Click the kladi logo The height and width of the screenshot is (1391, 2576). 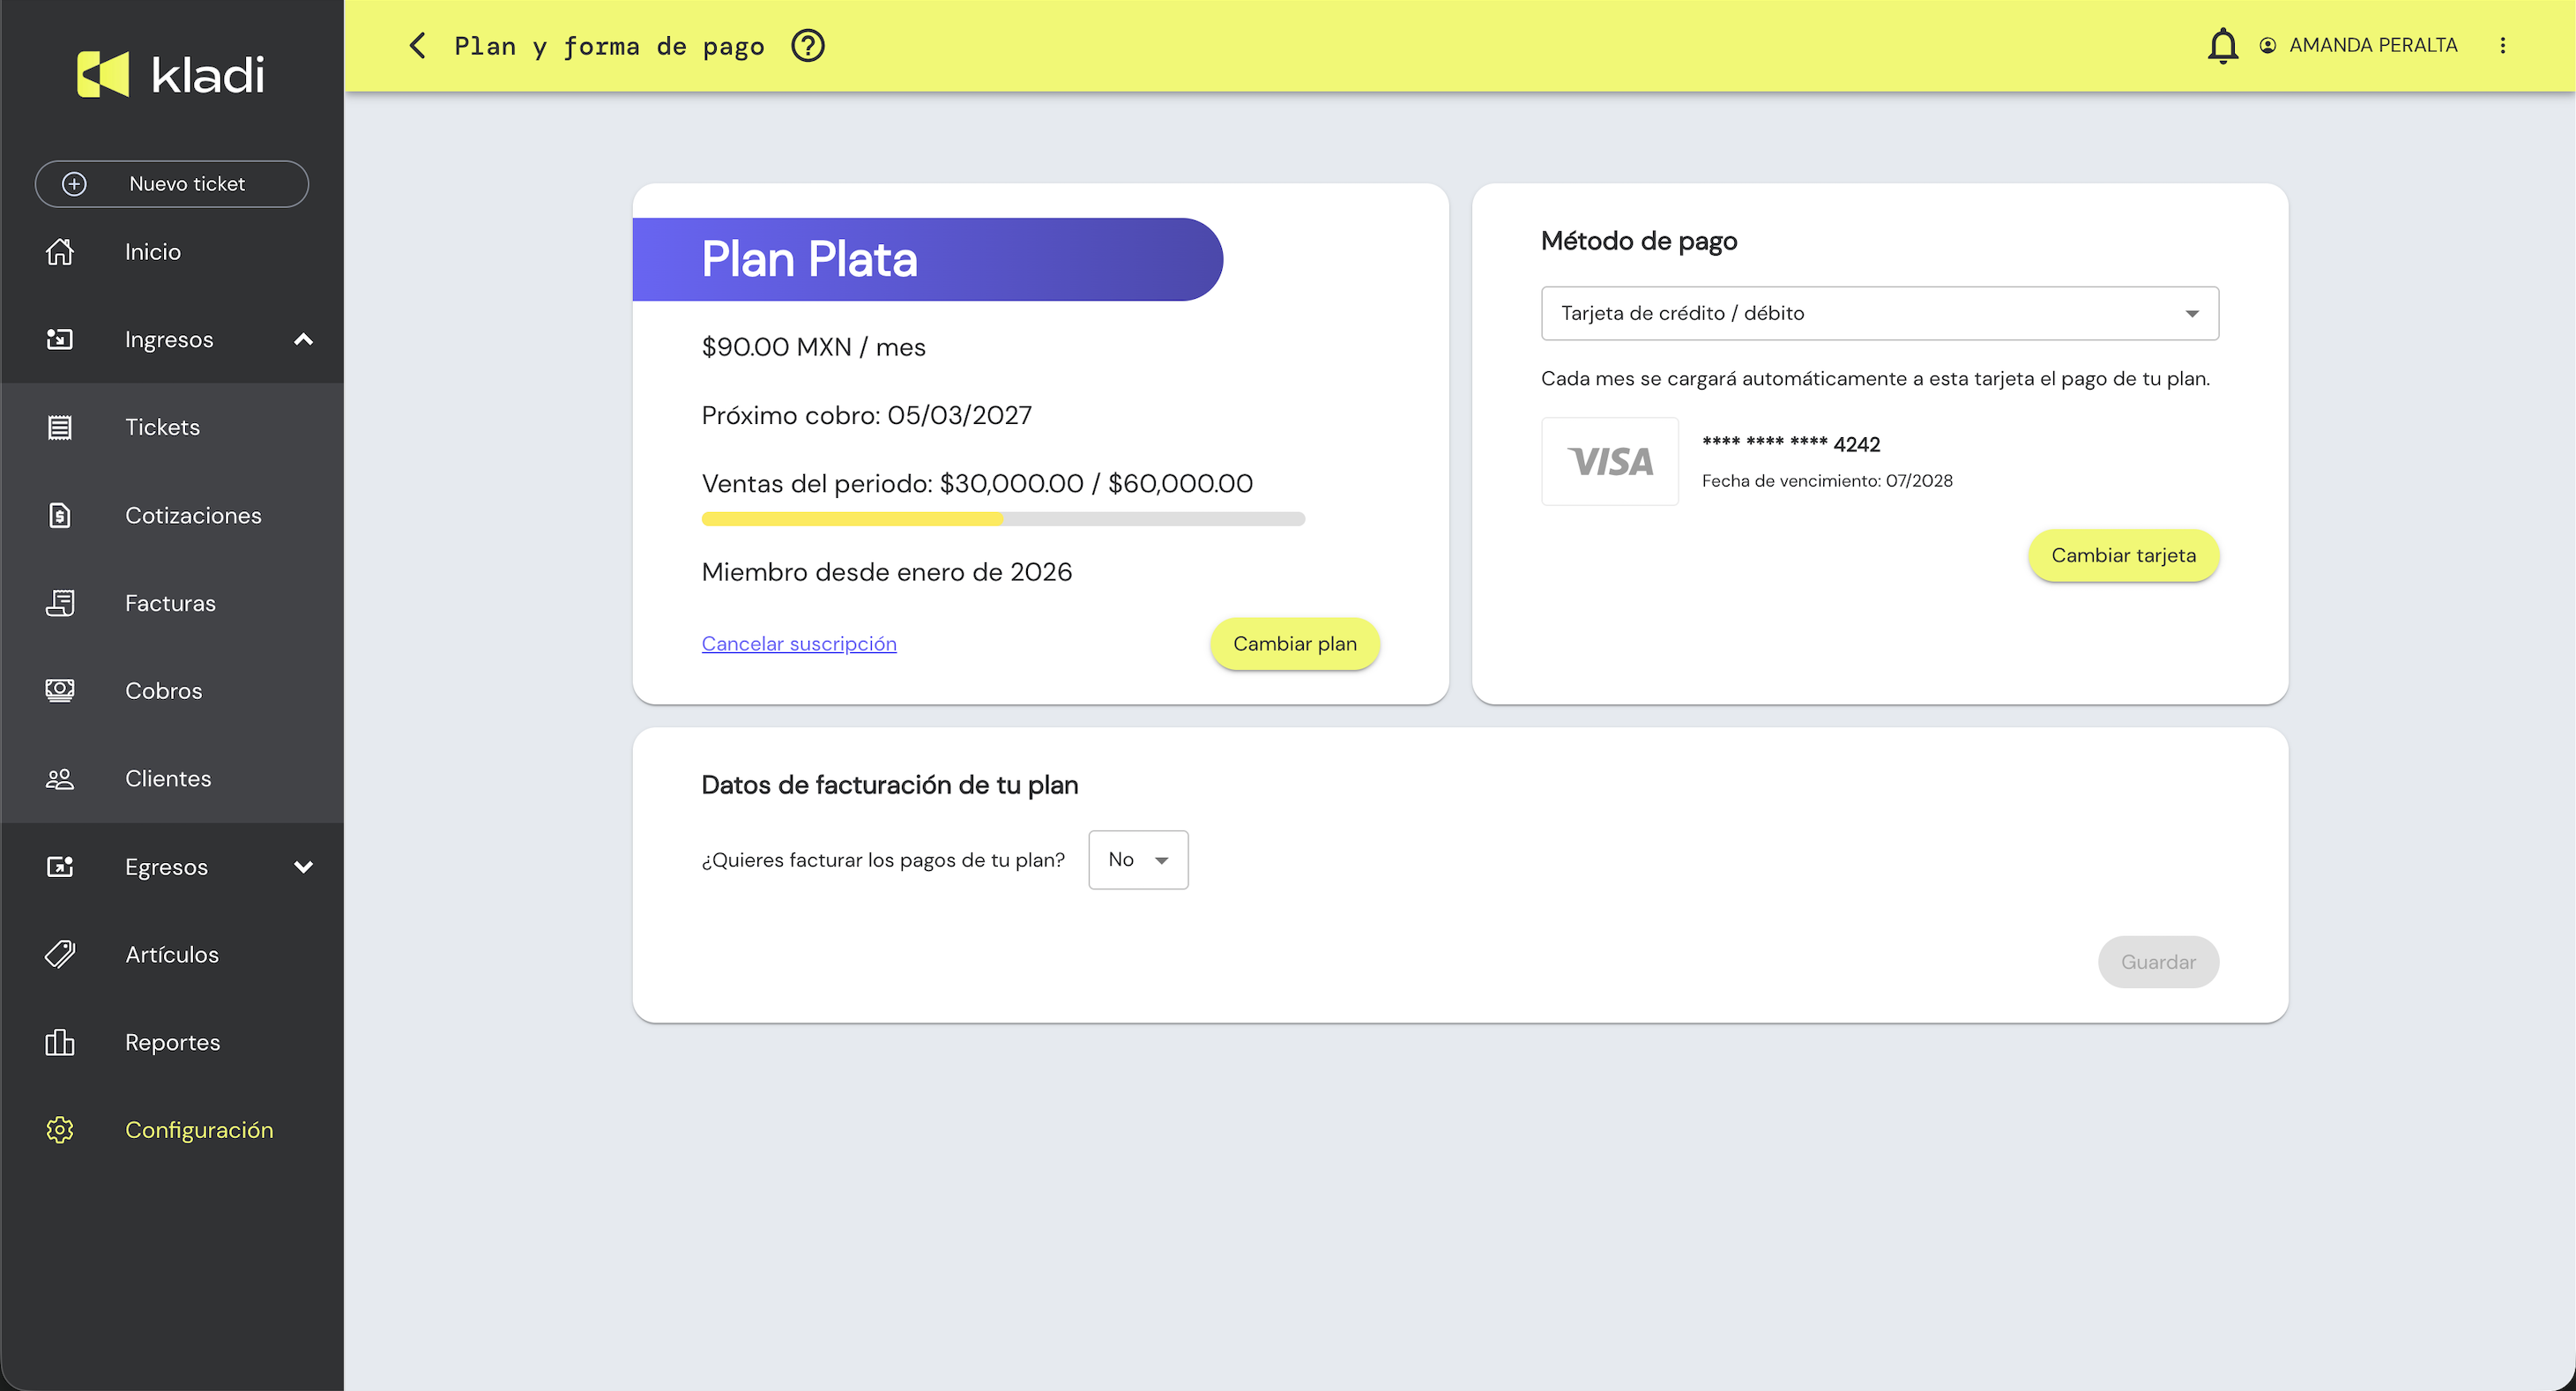tap(171, 75)
